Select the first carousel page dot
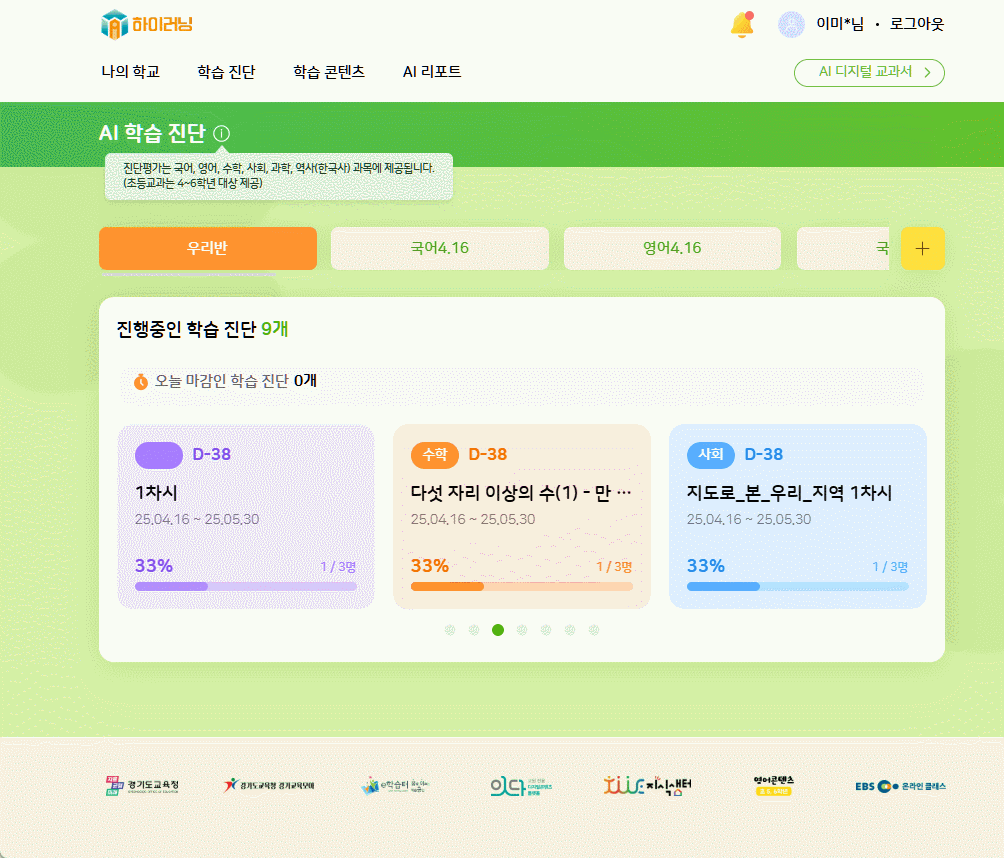 450,630
